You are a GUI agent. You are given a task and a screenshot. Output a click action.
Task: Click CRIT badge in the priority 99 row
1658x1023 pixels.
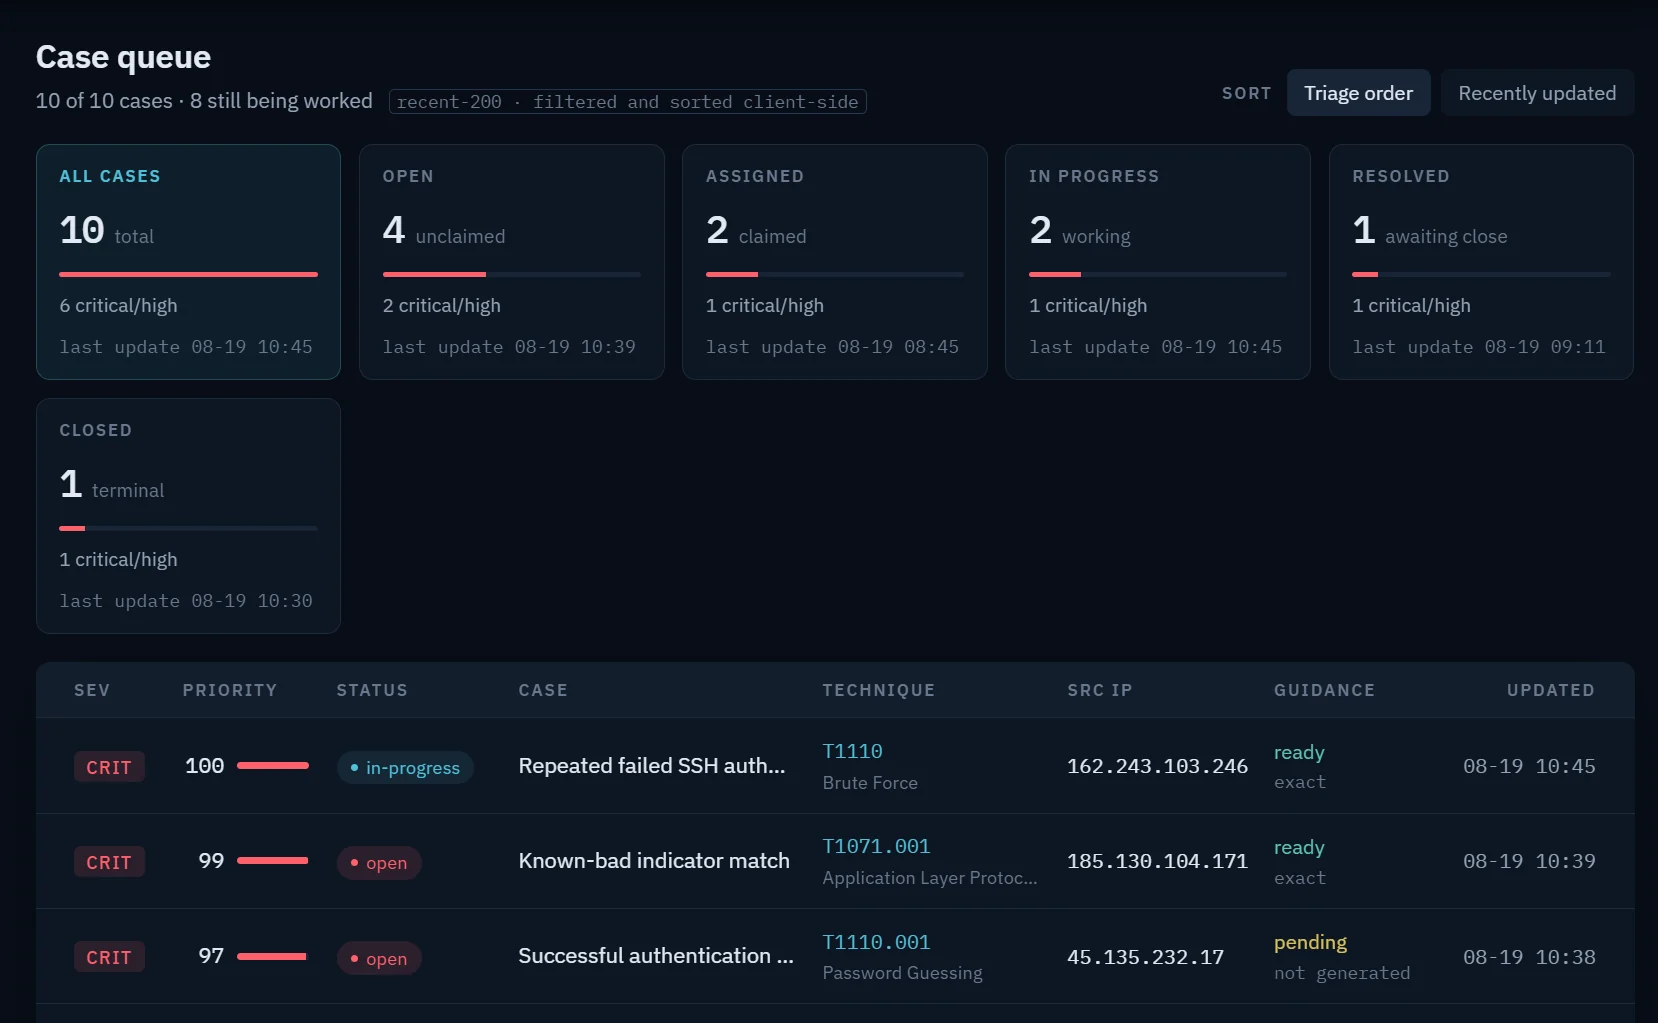tap(109, 862)
